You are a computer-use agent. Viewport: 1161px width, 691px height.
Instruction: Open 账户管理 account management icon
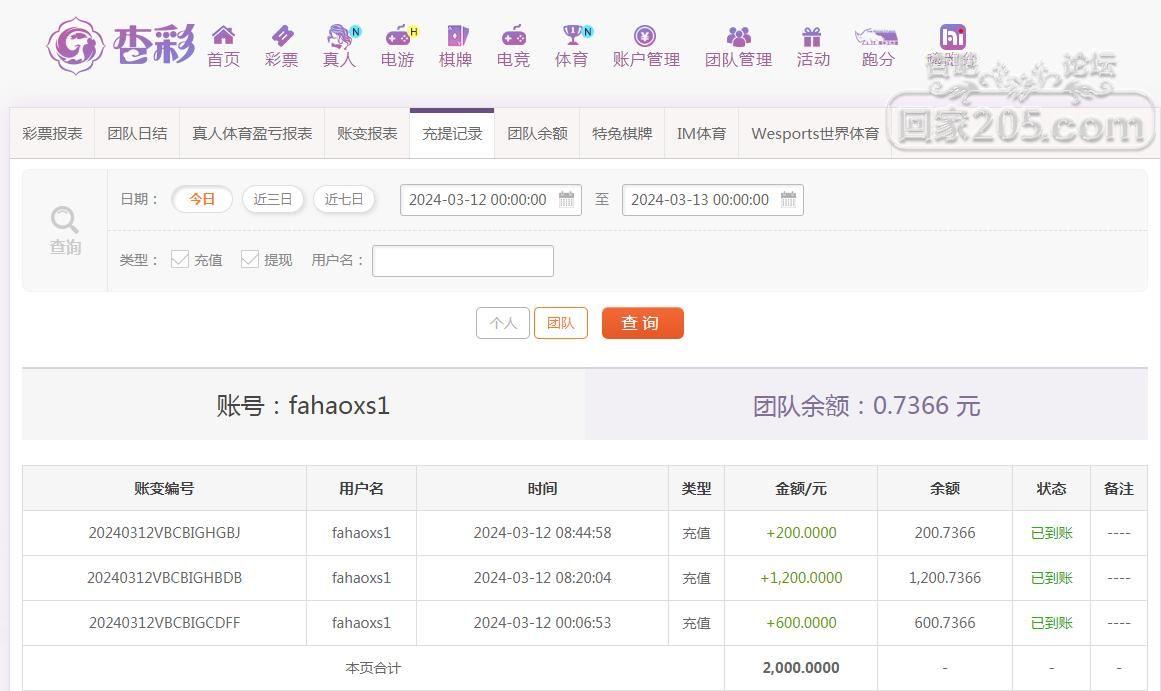[645, 37]
